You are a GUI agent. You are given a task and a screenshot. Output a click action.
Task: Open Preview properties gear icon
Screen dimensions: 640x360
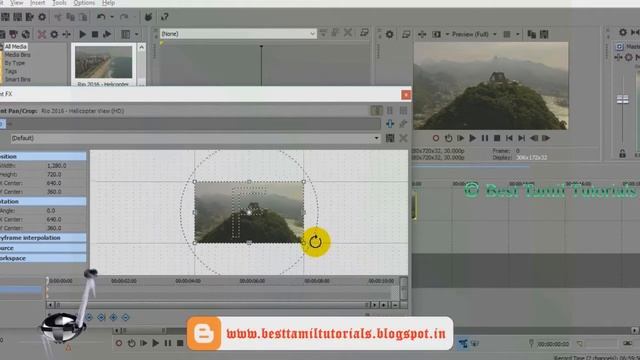click(389, 34)
